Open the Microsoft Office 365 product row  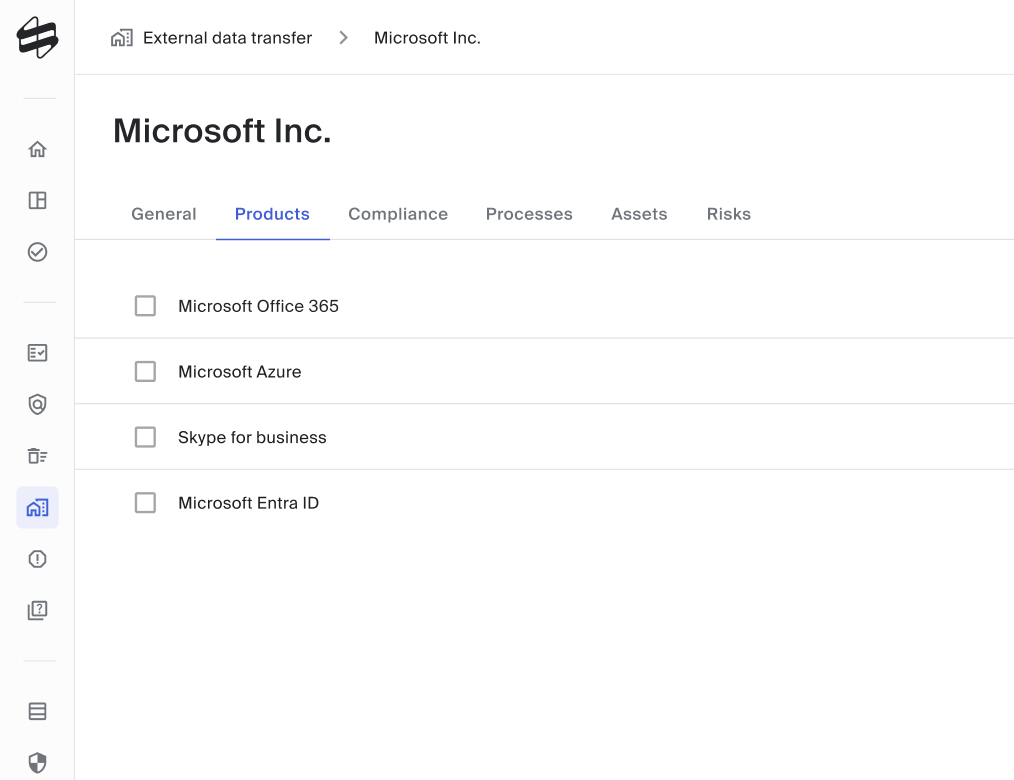[545, 306]
